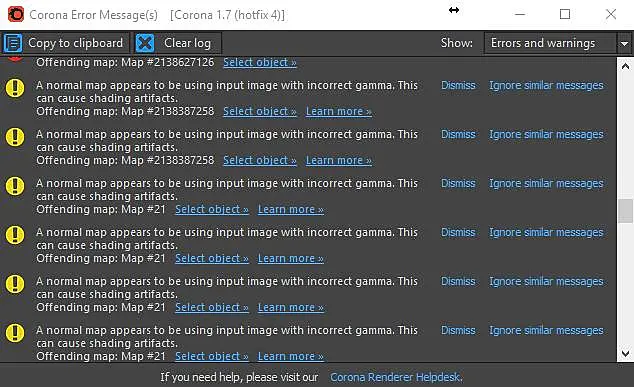The image size is (634, 387).
Task: Click the scrollbar down arrow
Action: [625, 354]
